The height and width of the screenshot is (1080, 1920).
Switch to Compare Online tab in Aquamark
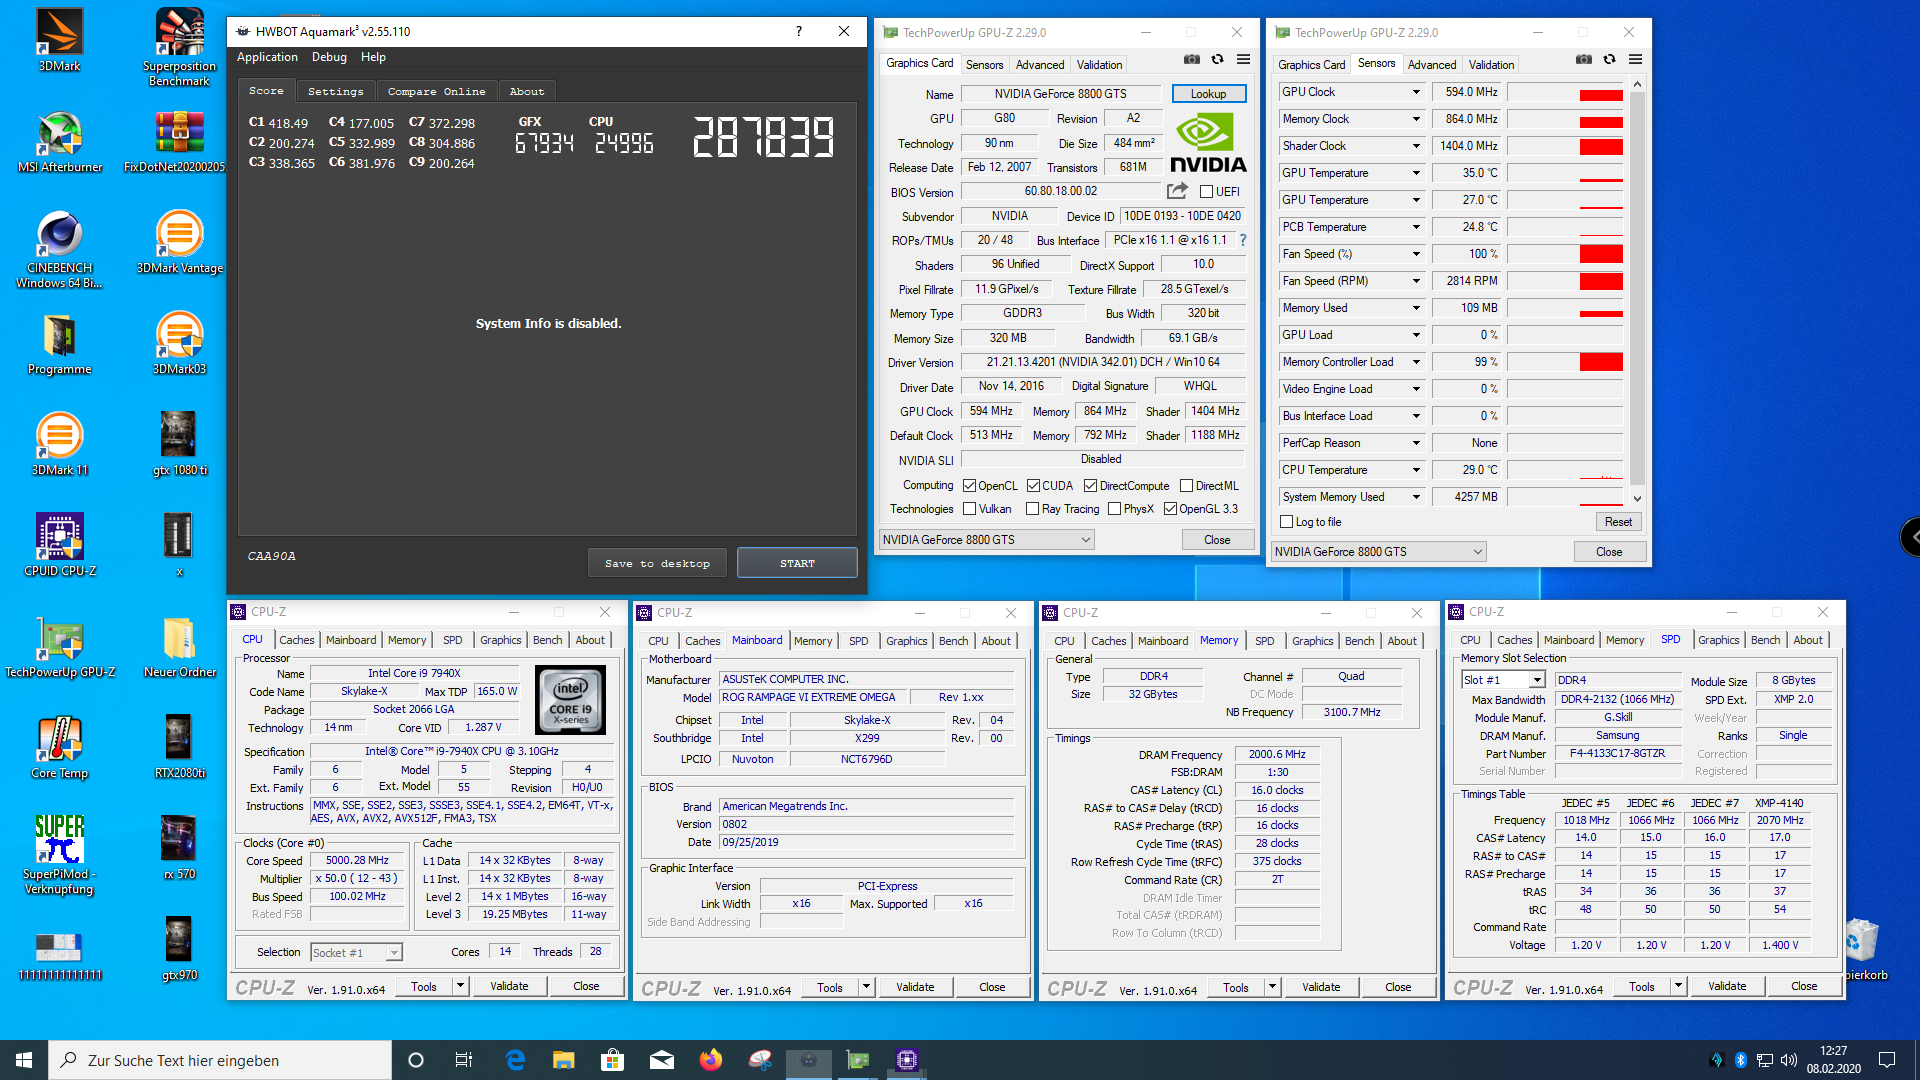tap(437, 91)
